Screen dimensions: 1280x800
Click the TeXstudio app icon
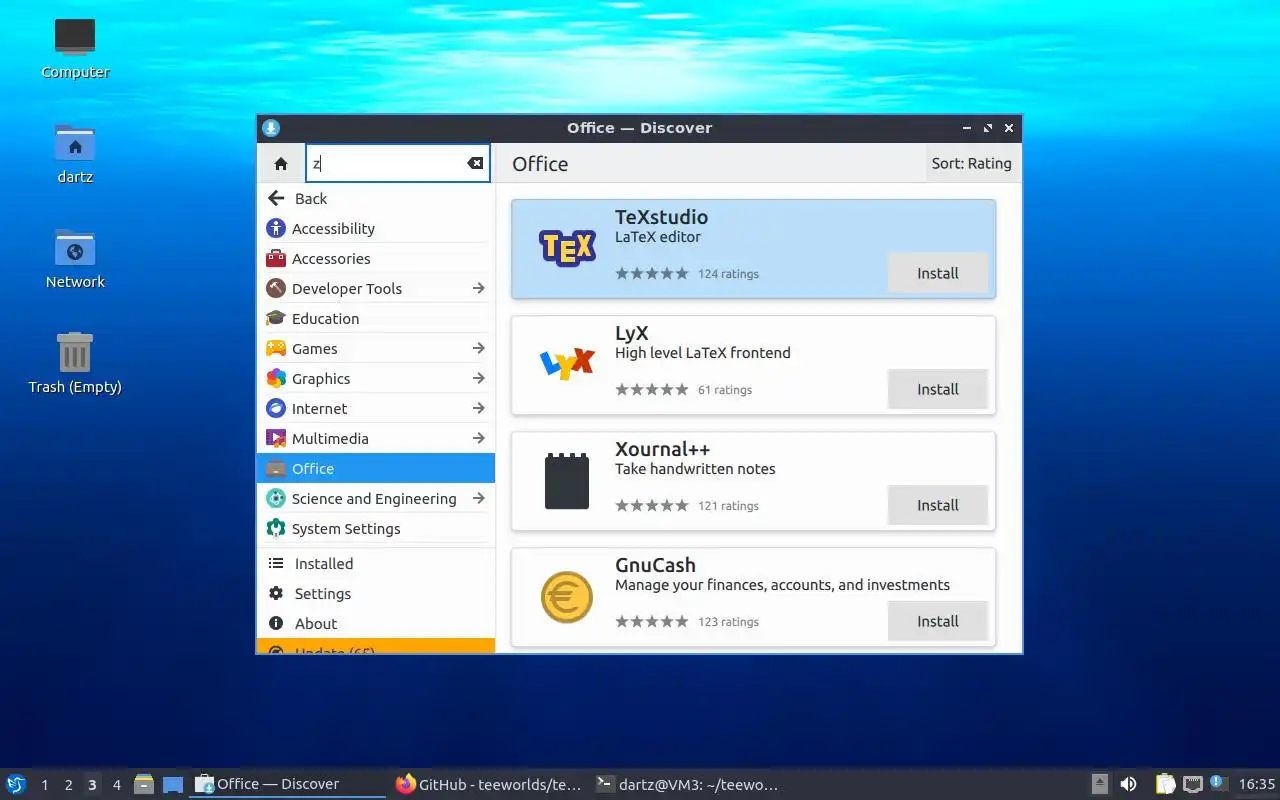click(x=567, y=248)
